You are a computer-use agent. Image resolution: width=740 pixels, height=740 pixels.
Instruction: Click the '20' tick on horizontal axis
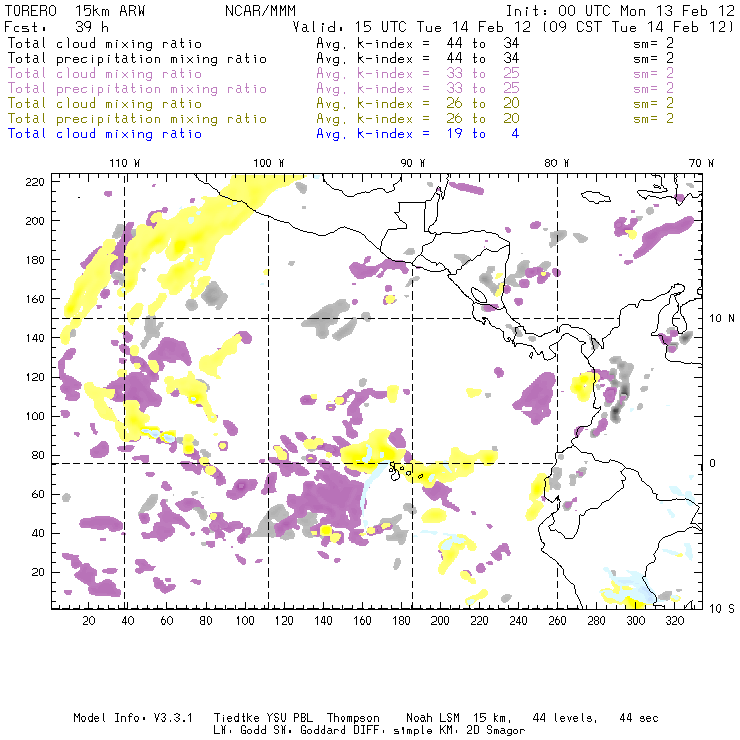(x=89, y=621)
